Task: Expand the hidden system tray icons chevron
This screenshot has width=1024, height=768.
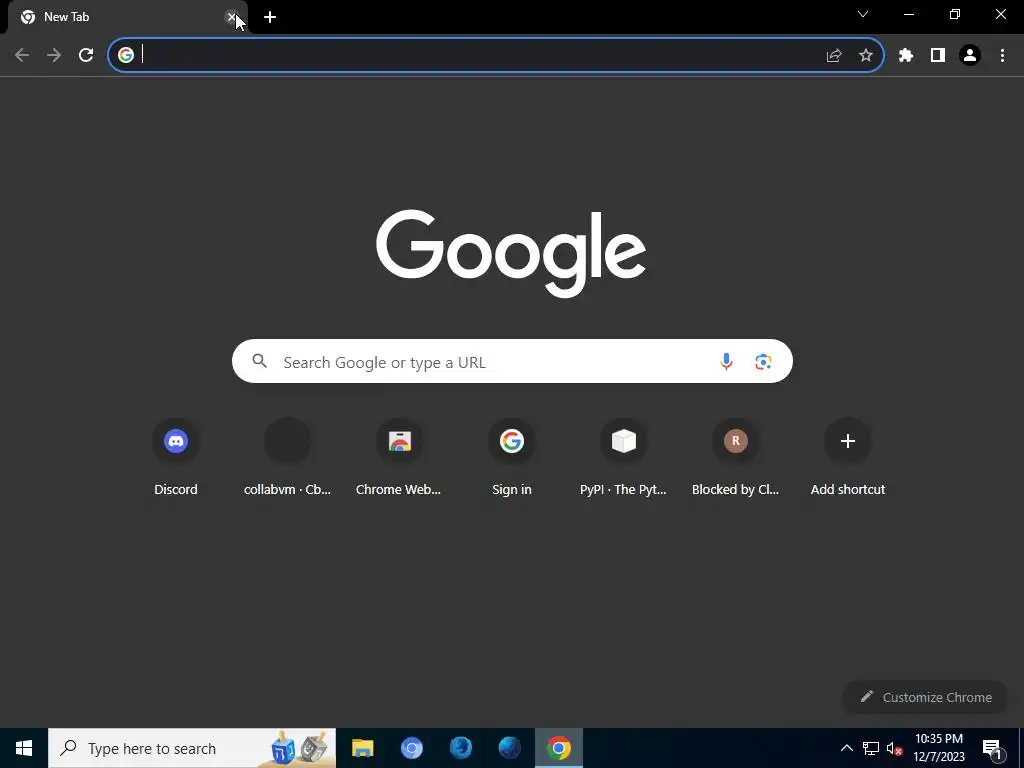Action: tap(846, 748)
